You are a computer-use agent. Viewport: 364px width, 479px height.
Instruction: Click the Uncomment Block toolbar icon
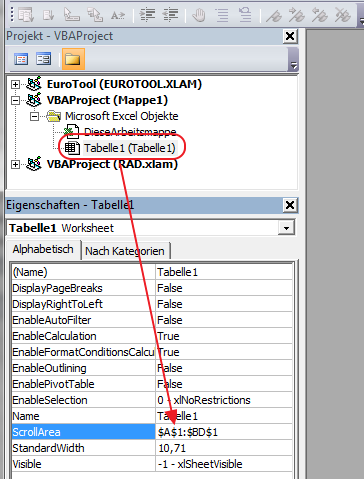point(245,15)
